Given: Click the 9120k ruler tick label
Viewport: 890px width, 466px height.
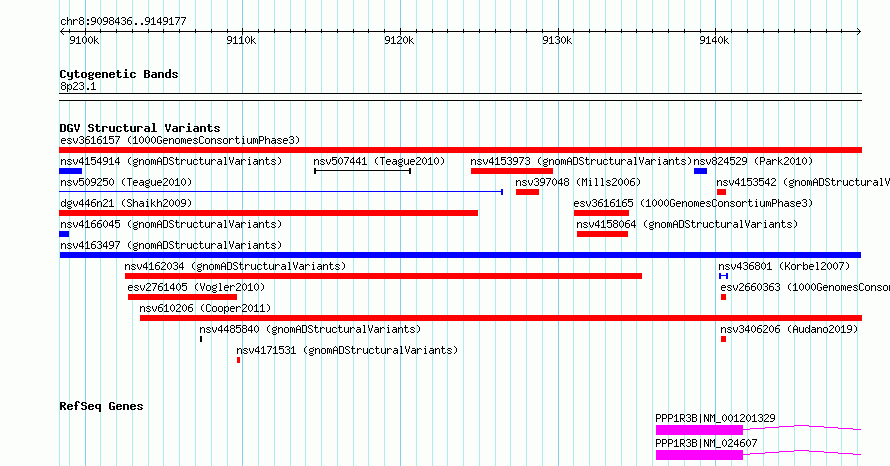Looking at the screenshot, I should 399,40.
